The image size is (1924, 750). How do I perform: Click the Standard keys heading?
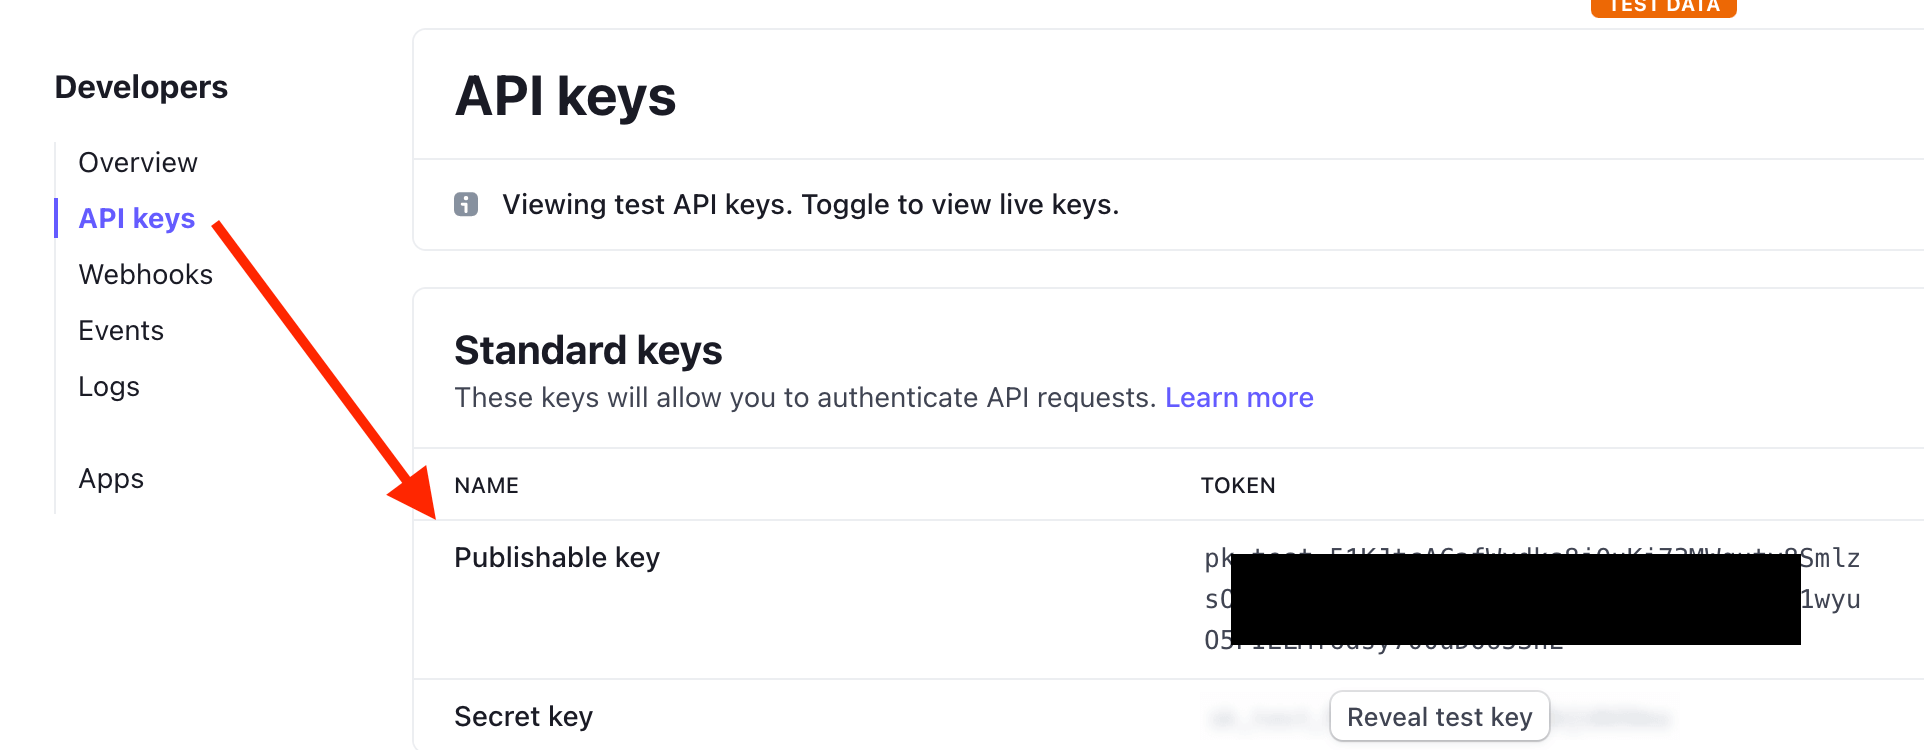(588, 351)
